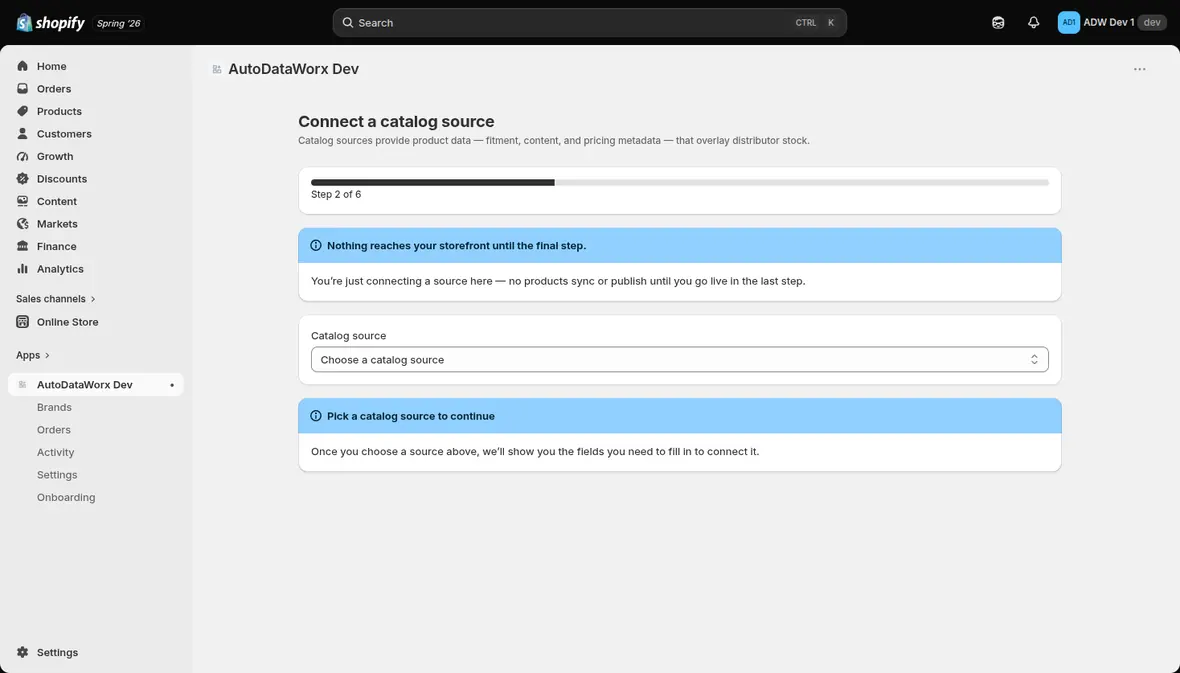Open the app's Settings subpage
The width and height of the screenshot is (1180, 673).
click(x=57, y=475)
